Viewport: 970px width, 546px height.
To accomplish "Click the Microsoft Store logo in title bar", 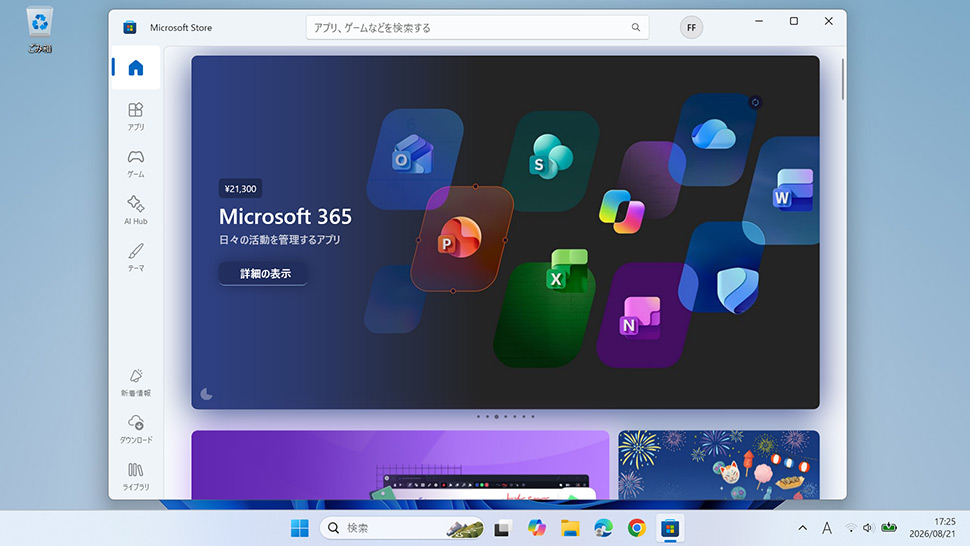I will point(129,27).
